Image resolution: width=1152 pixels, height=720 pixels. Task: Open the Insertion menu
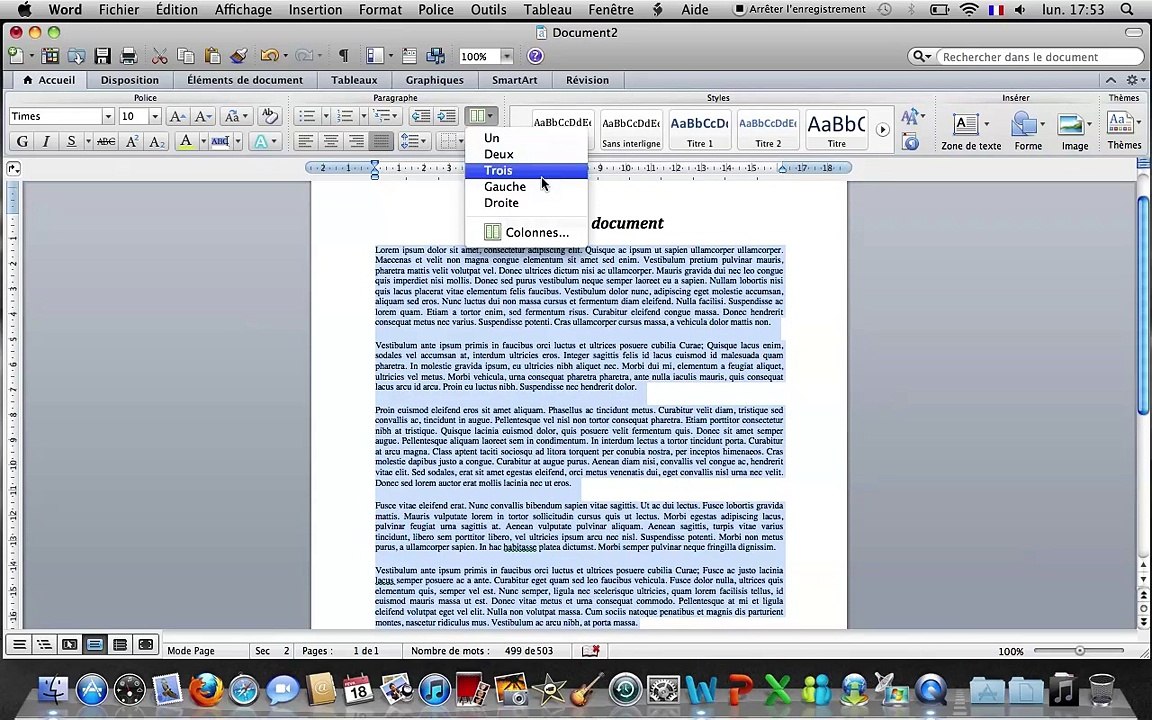point(314,10)
